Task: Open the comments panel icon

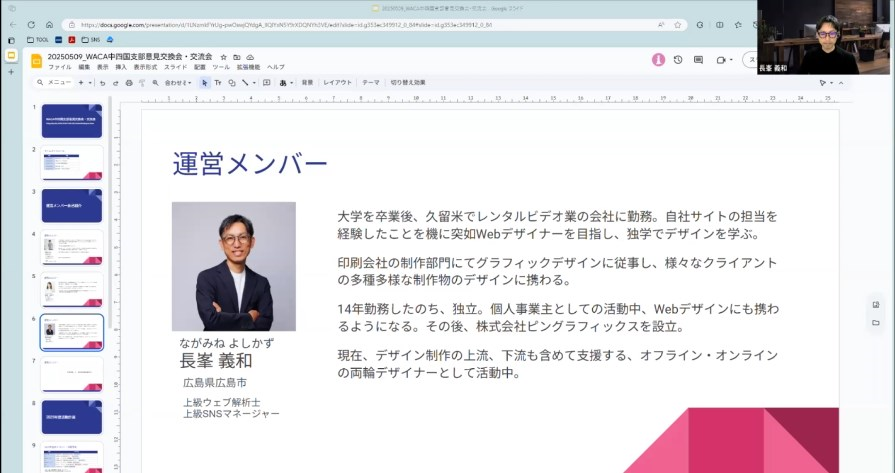Action: click(698, 60)
